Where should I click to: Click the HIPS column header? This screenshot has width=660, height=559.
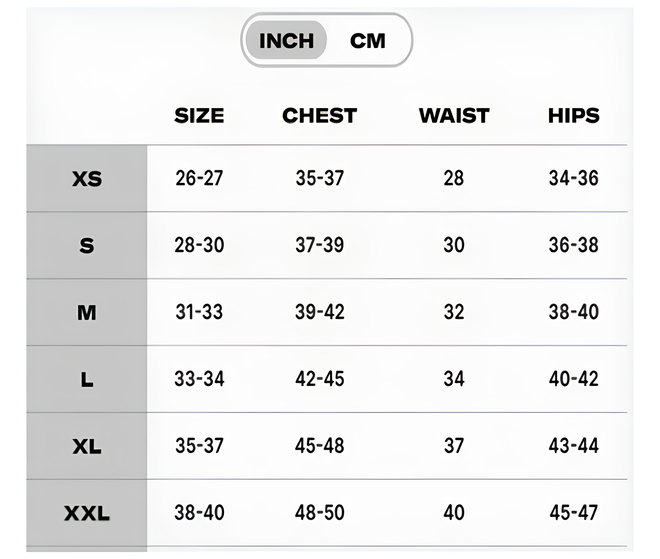coord(573,115)
